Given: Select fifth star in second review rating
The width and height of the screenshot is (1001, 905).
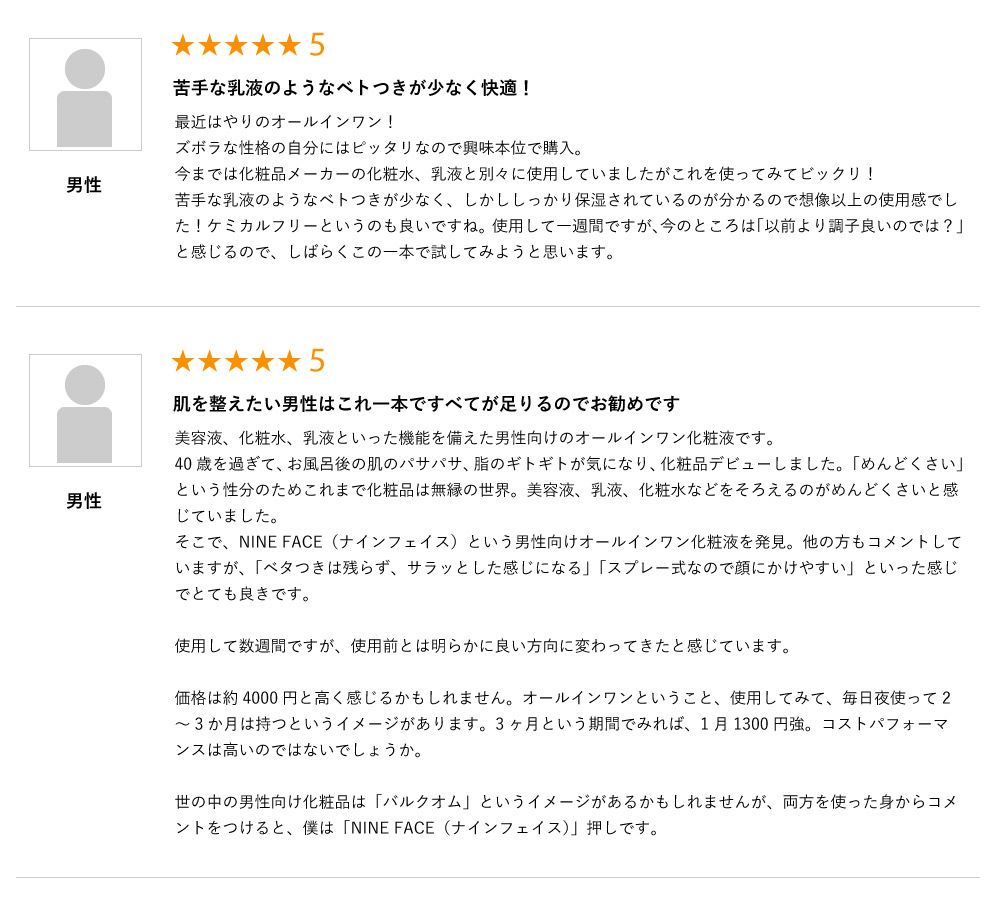Looking at the screenshot, I should coord(289,361).
